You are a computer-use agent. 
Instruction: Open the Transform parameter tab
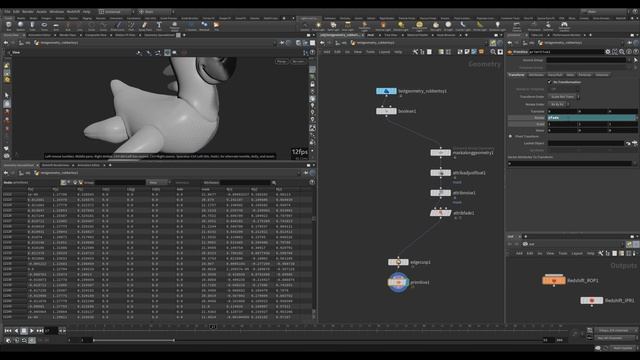pyautogui.click(x=516, y=75)
